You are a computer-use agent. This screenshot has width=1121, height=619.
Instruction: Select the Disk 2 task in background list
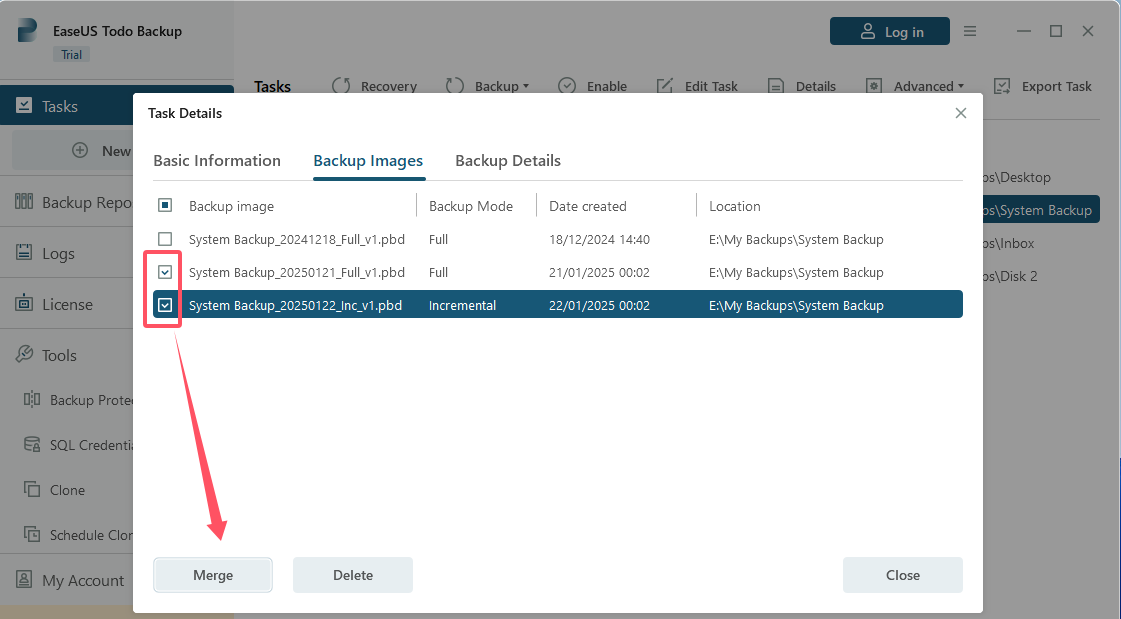[1009, 276]
